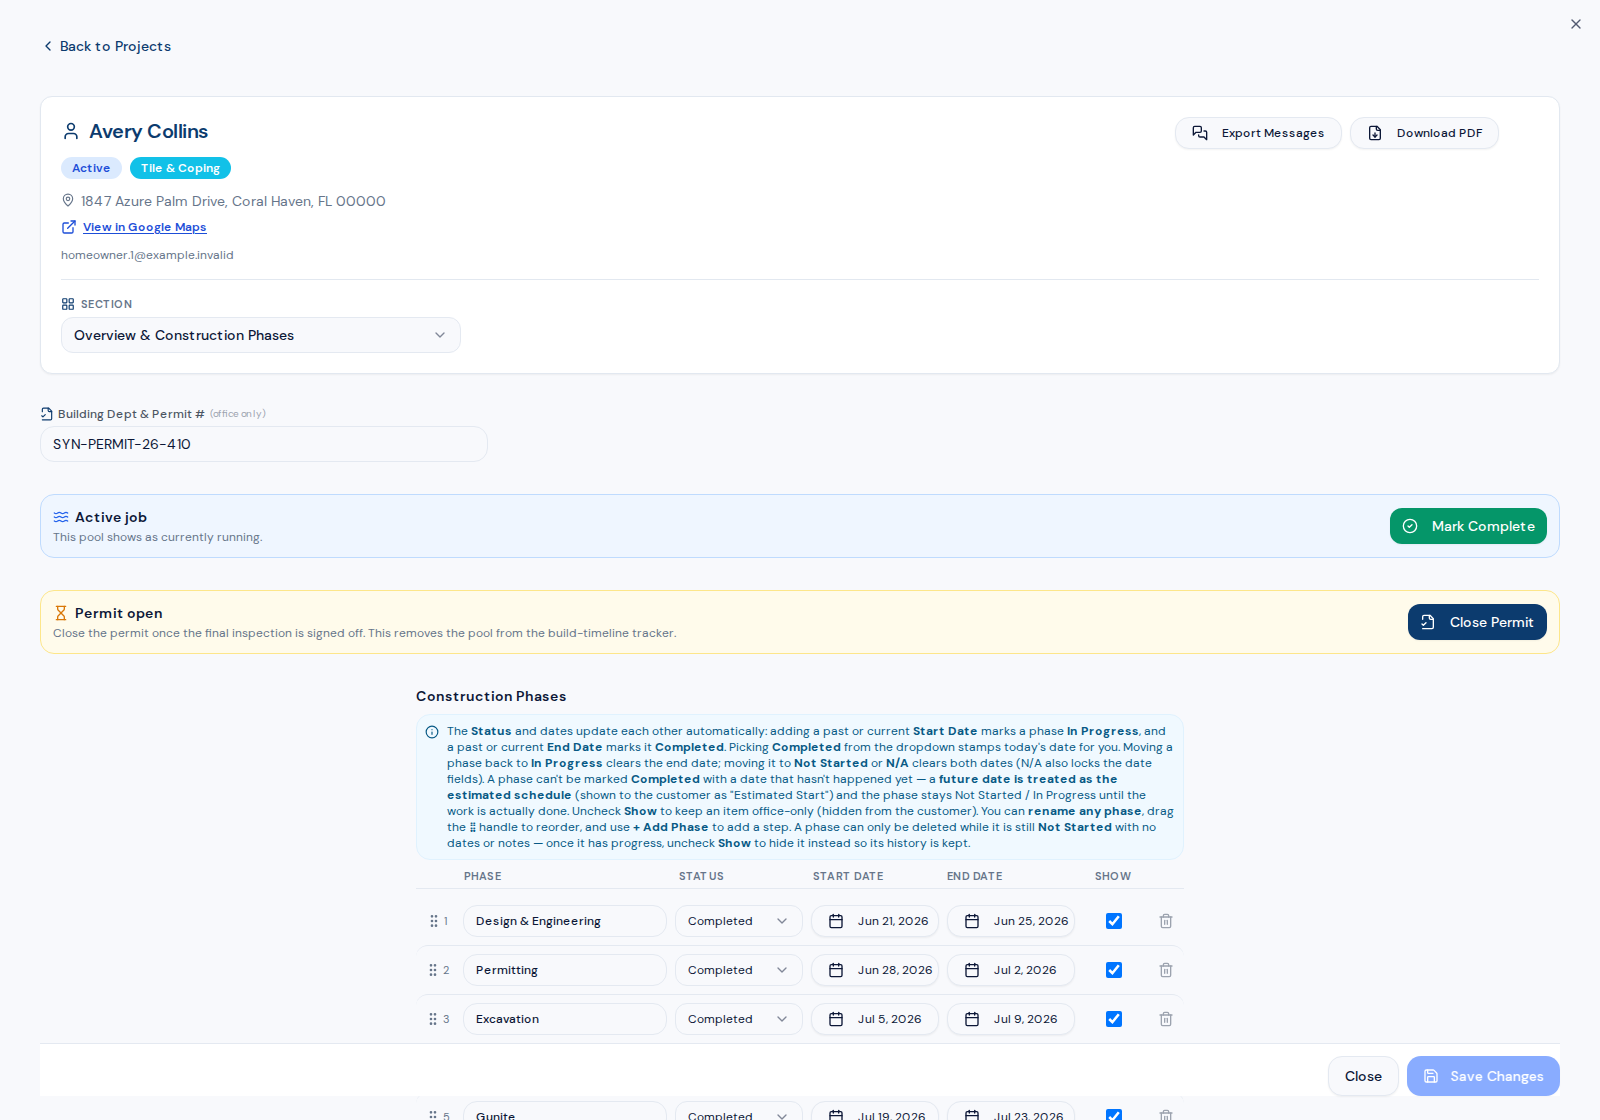Open end date picker Jul 2, 2026
The image size is (1600, 1120).
pos(1011,970)
